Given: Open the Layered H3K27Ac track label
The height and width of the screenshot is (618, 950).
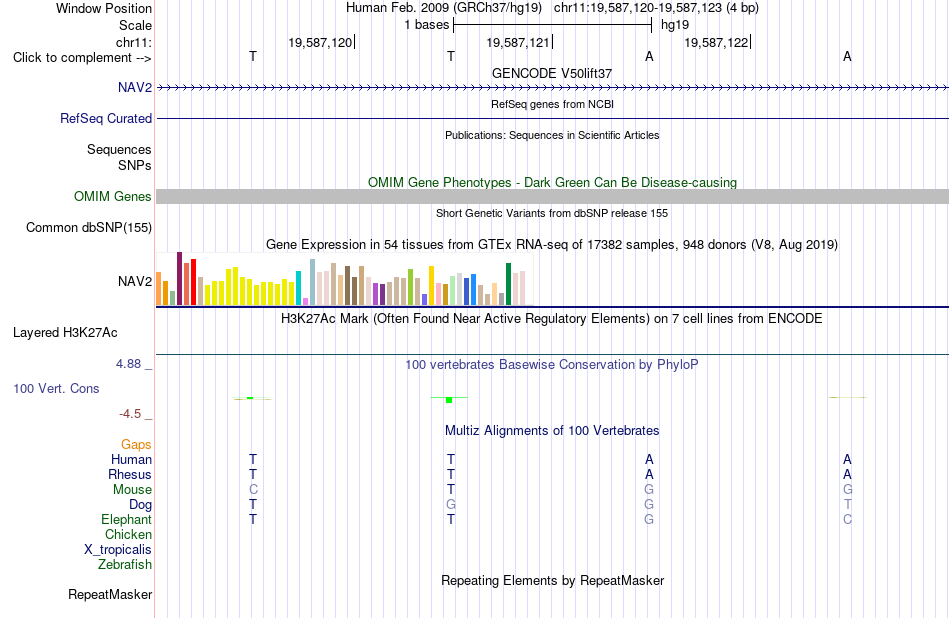Looking at the screenshot, I should (65, 332).
